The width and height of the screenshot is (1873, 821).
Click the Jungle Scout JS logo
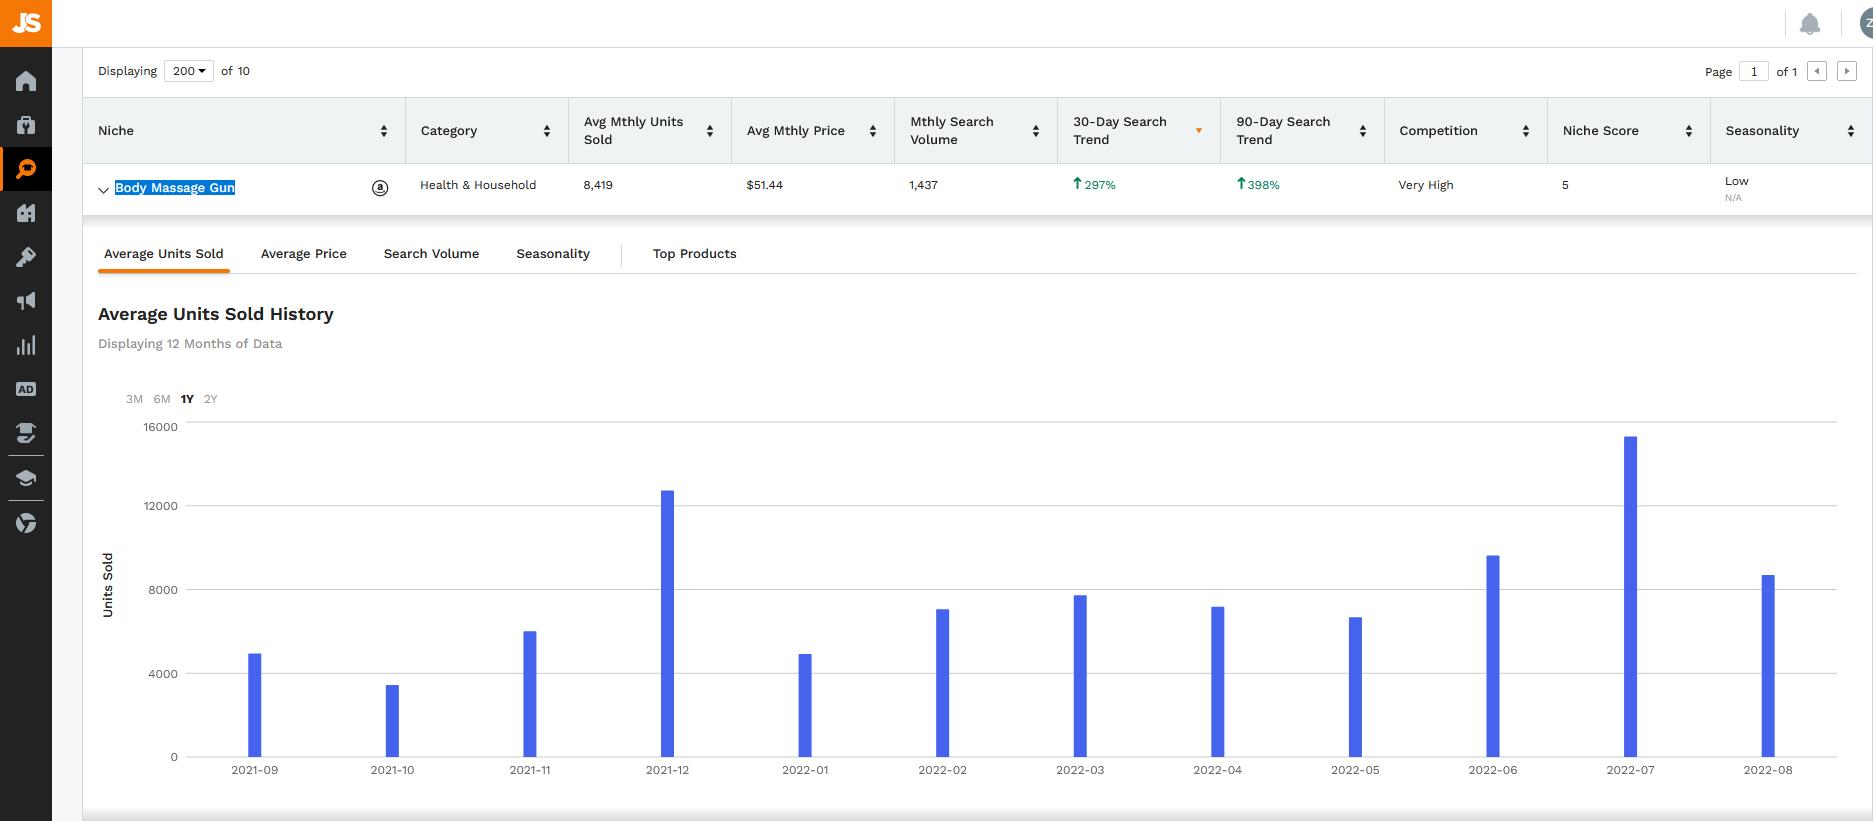(x=26, y=22)
